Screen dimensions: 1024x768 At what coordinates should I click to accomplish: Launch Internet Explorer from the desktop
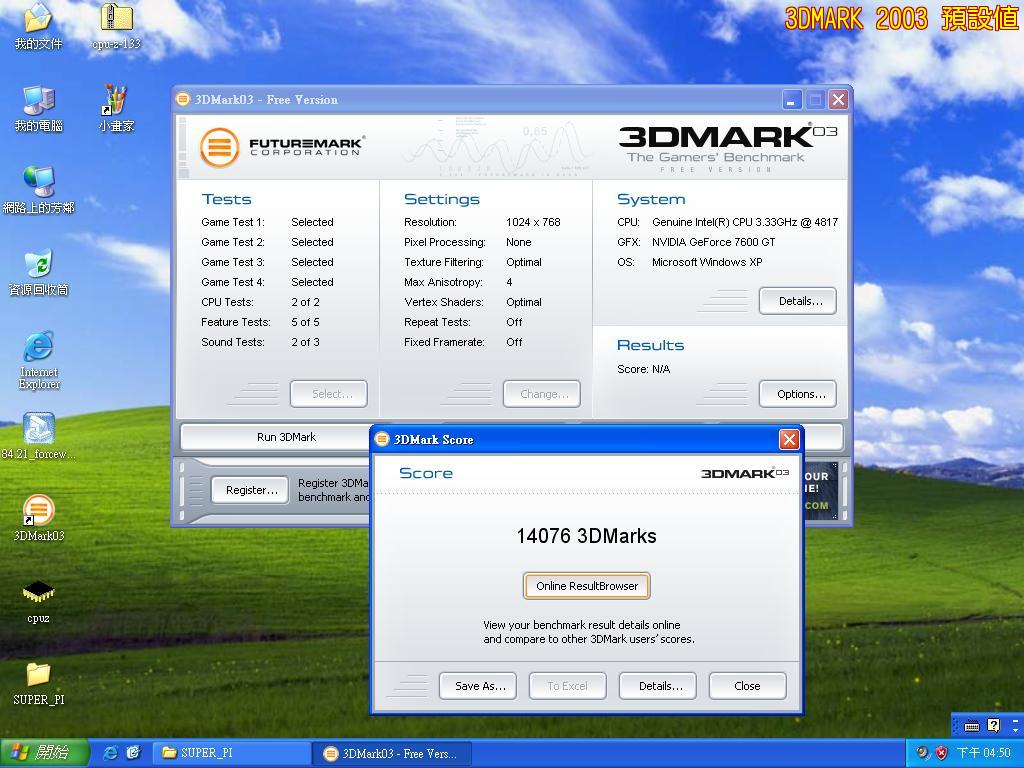click(x=38, y=348)
